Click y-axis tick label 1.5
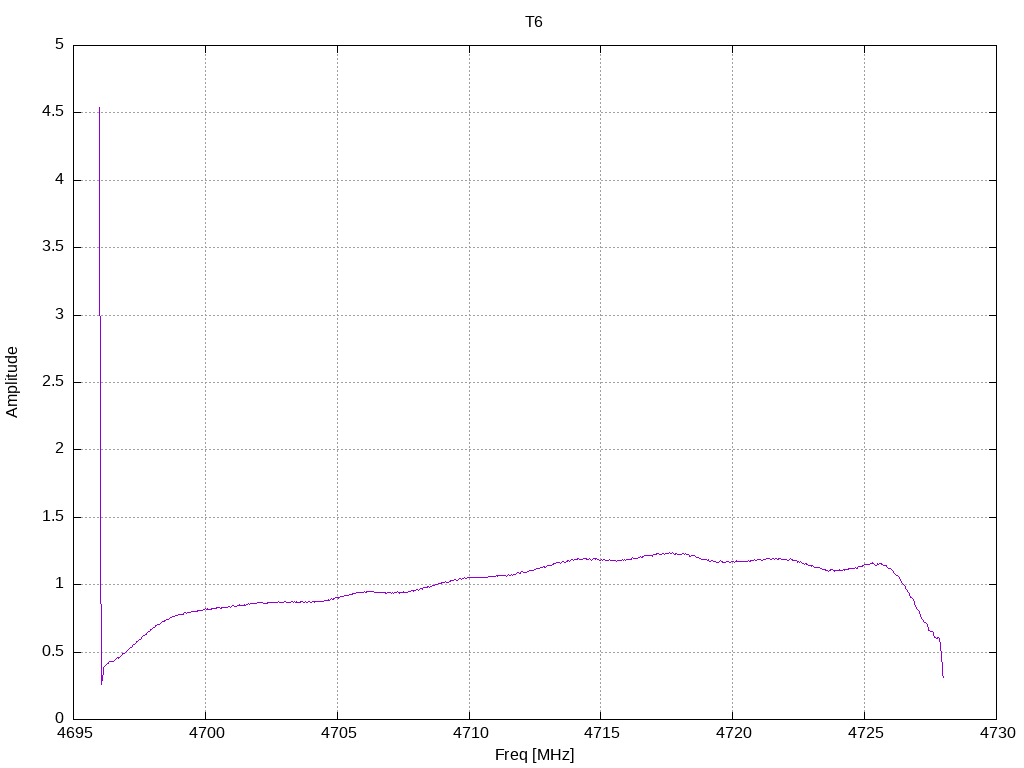The height and width of the screenshot is (768, 1024). point(53,517)
